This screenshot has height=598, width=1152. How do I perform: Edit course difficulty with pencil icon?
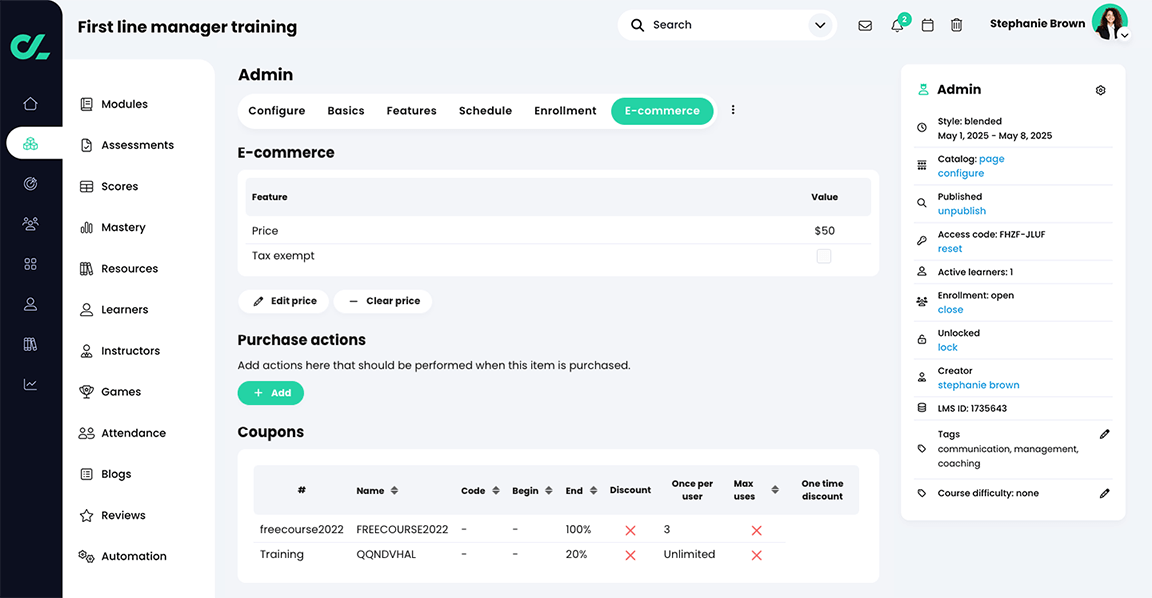[x=1105, y=493]
